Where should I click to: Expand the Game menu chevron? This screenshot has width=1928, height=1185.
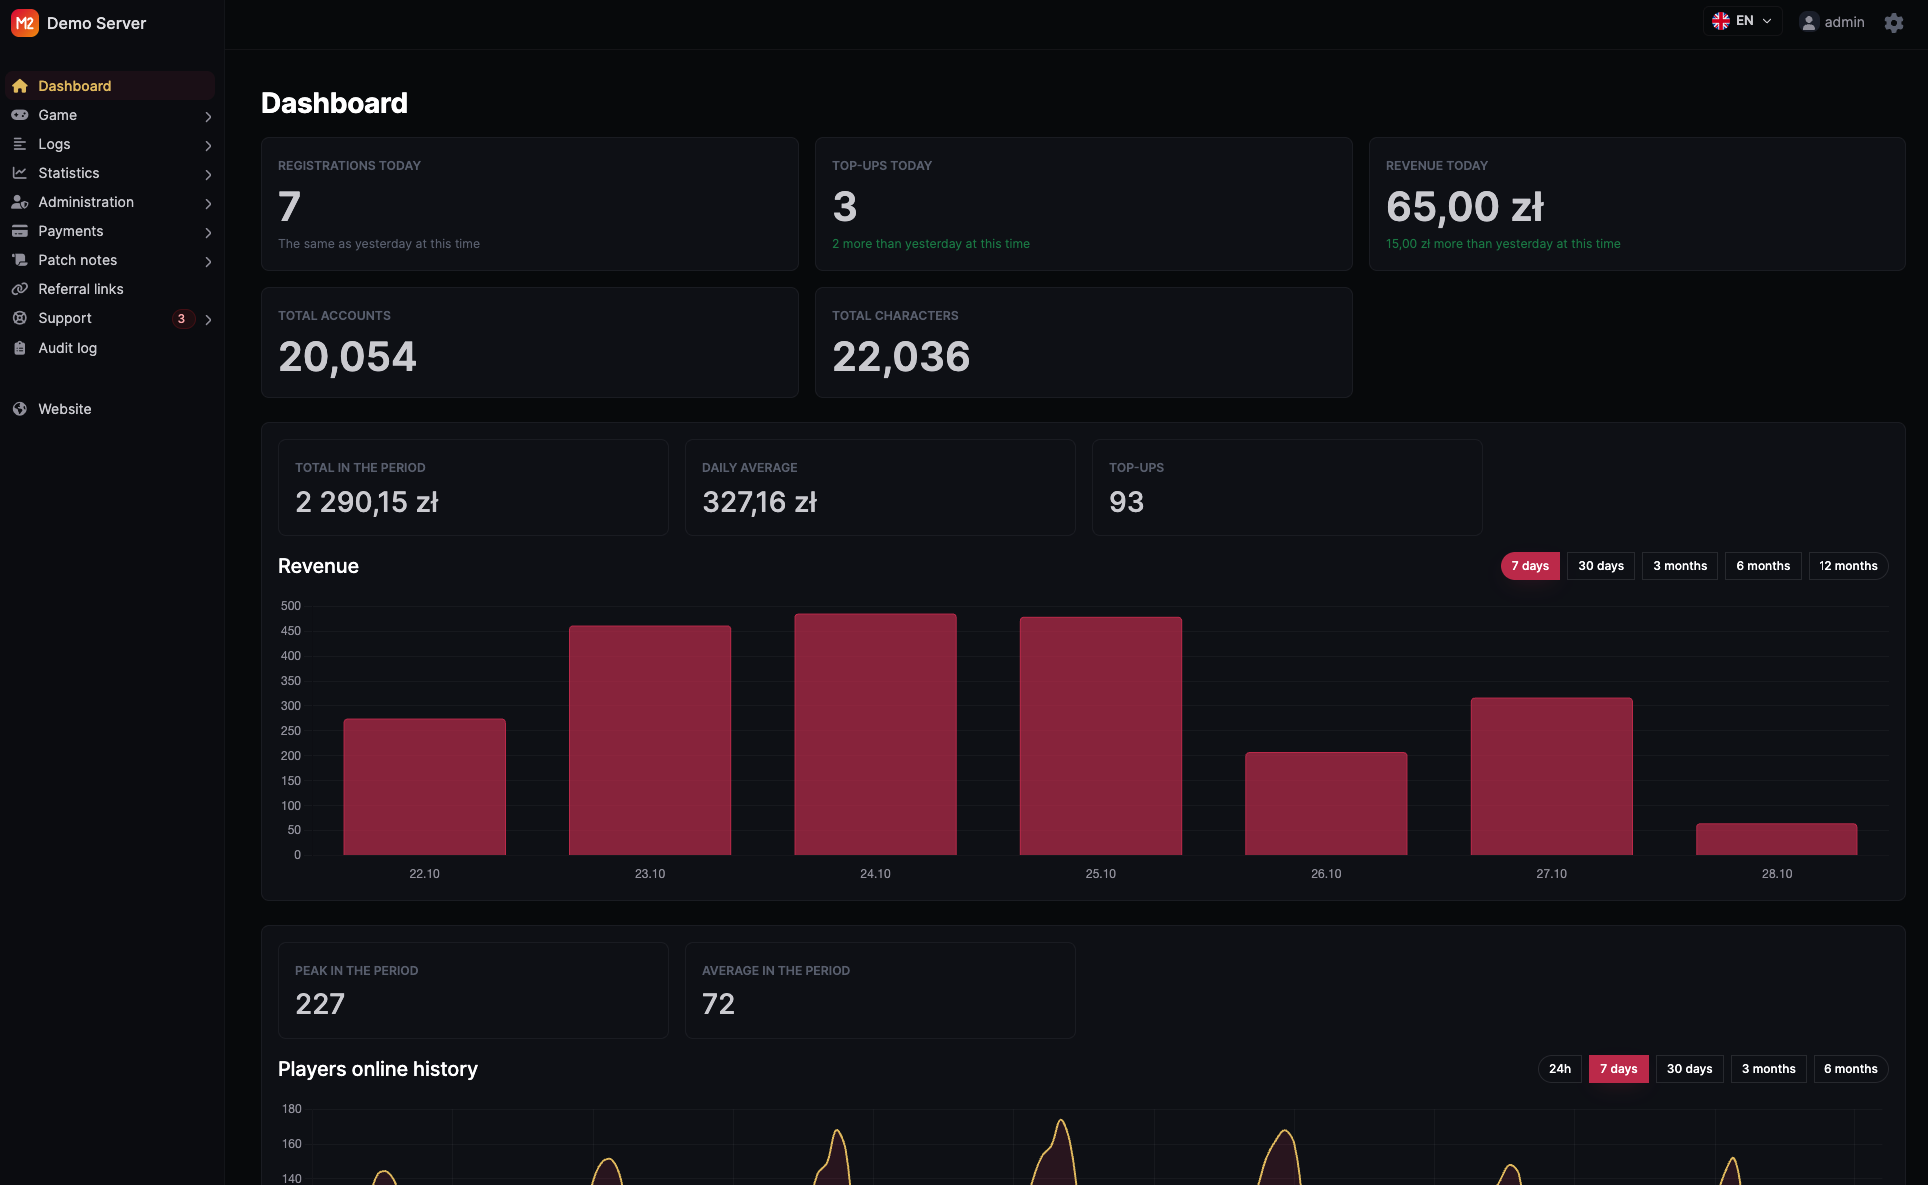pos(208,116)
